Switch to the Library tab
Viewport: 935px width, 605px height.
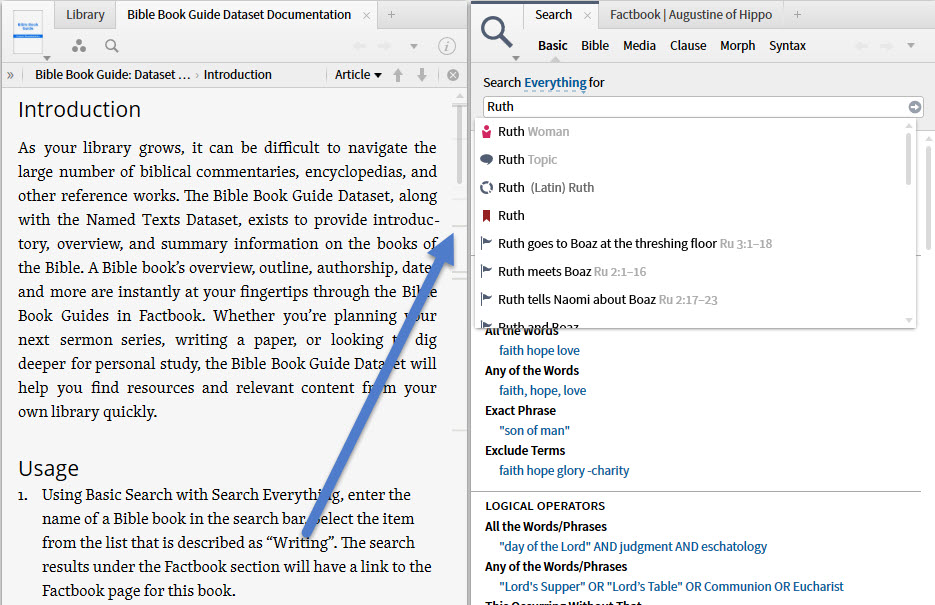click(85, 15)
